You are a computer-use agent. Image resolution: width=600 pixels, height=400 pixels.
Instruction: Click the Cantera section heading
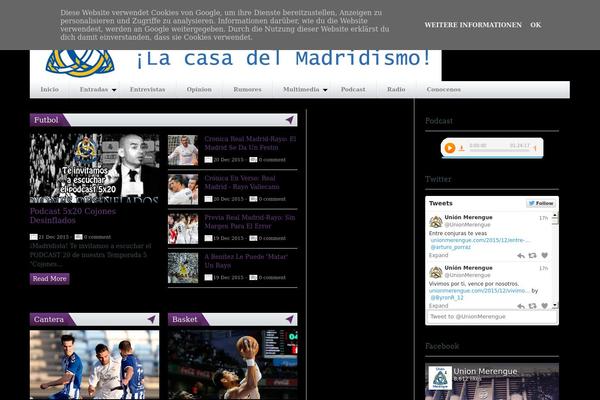coord(49,319)
